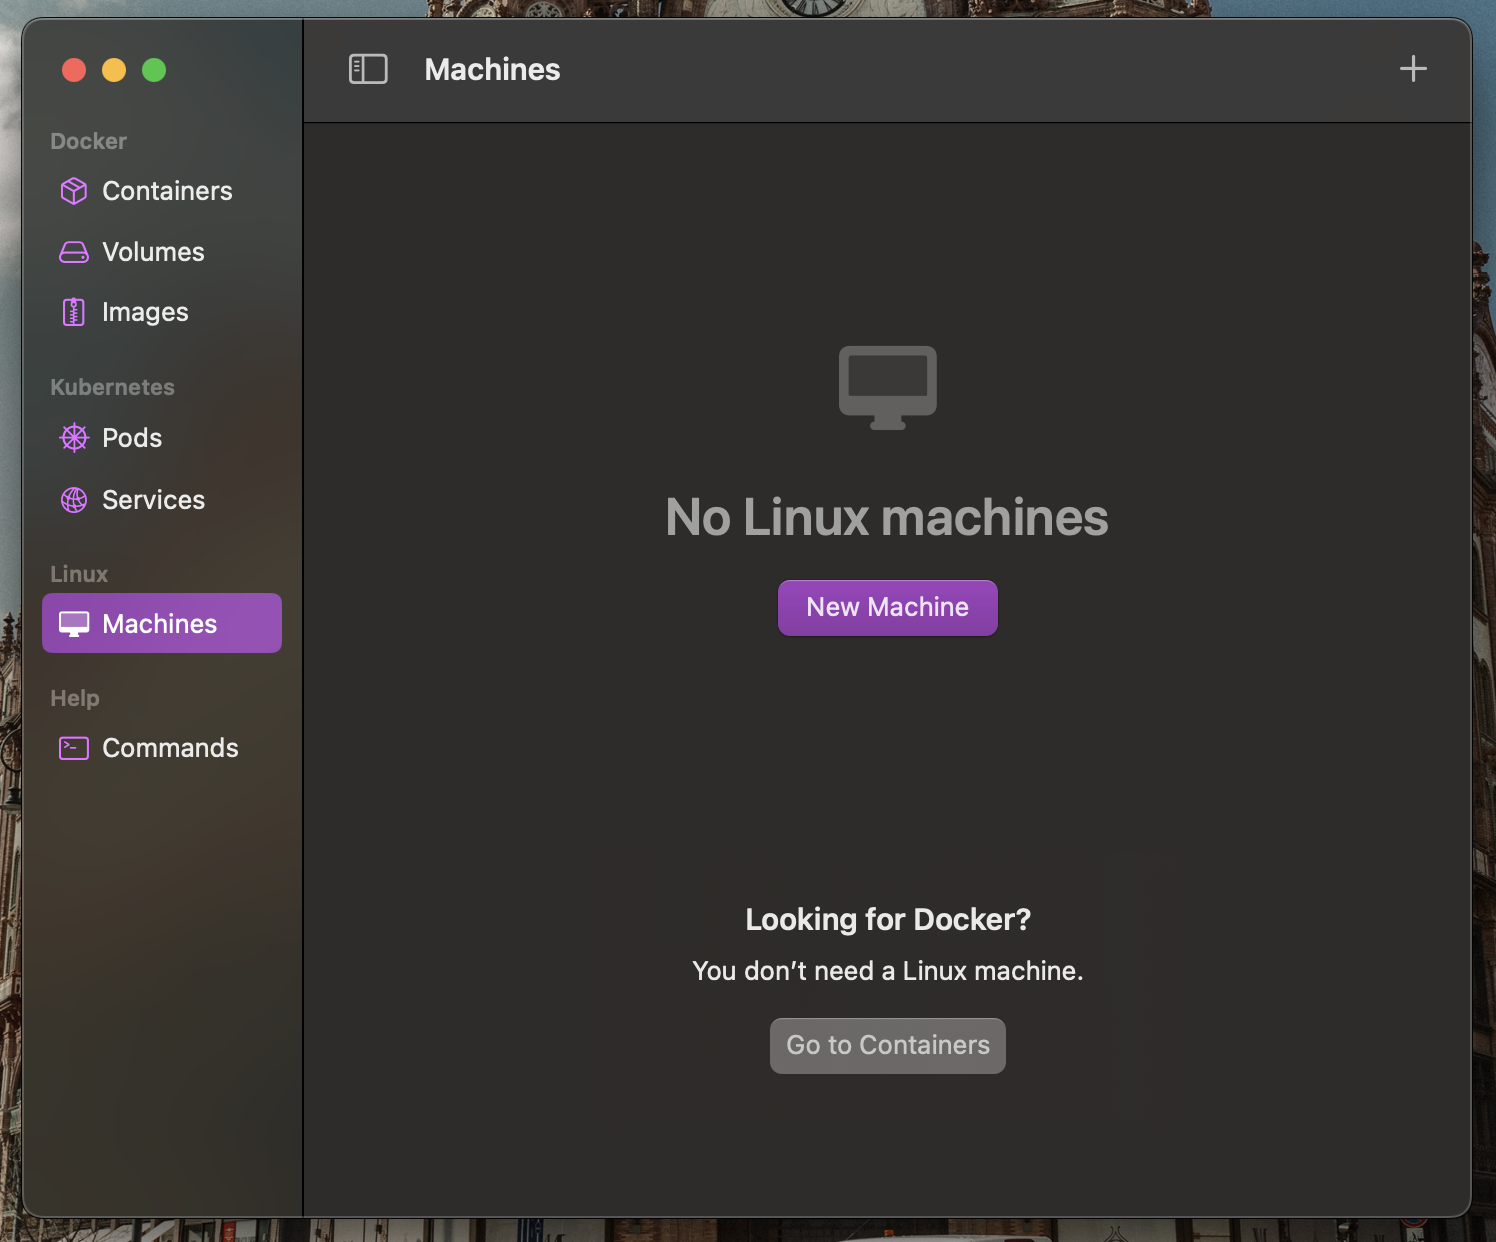Select the Containers icon in the sidebar
This screenshot has height=1242, width=1496.
[x=73, y=191]
